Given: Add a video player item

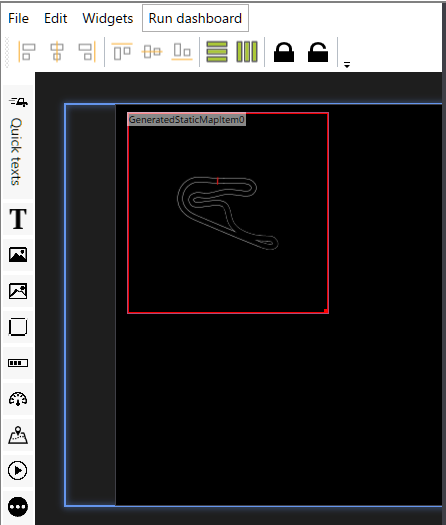Looking at the screenshot, I should point(17,470).
